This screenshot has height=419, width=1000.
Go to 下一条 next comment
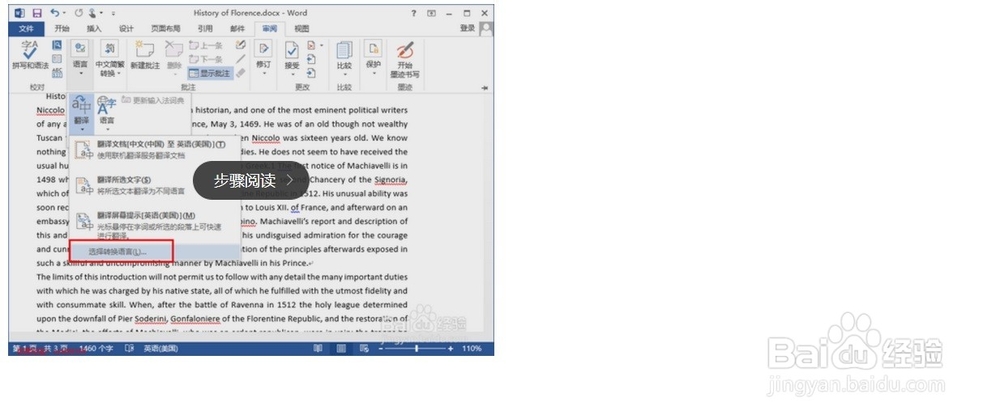click(207, 59)
